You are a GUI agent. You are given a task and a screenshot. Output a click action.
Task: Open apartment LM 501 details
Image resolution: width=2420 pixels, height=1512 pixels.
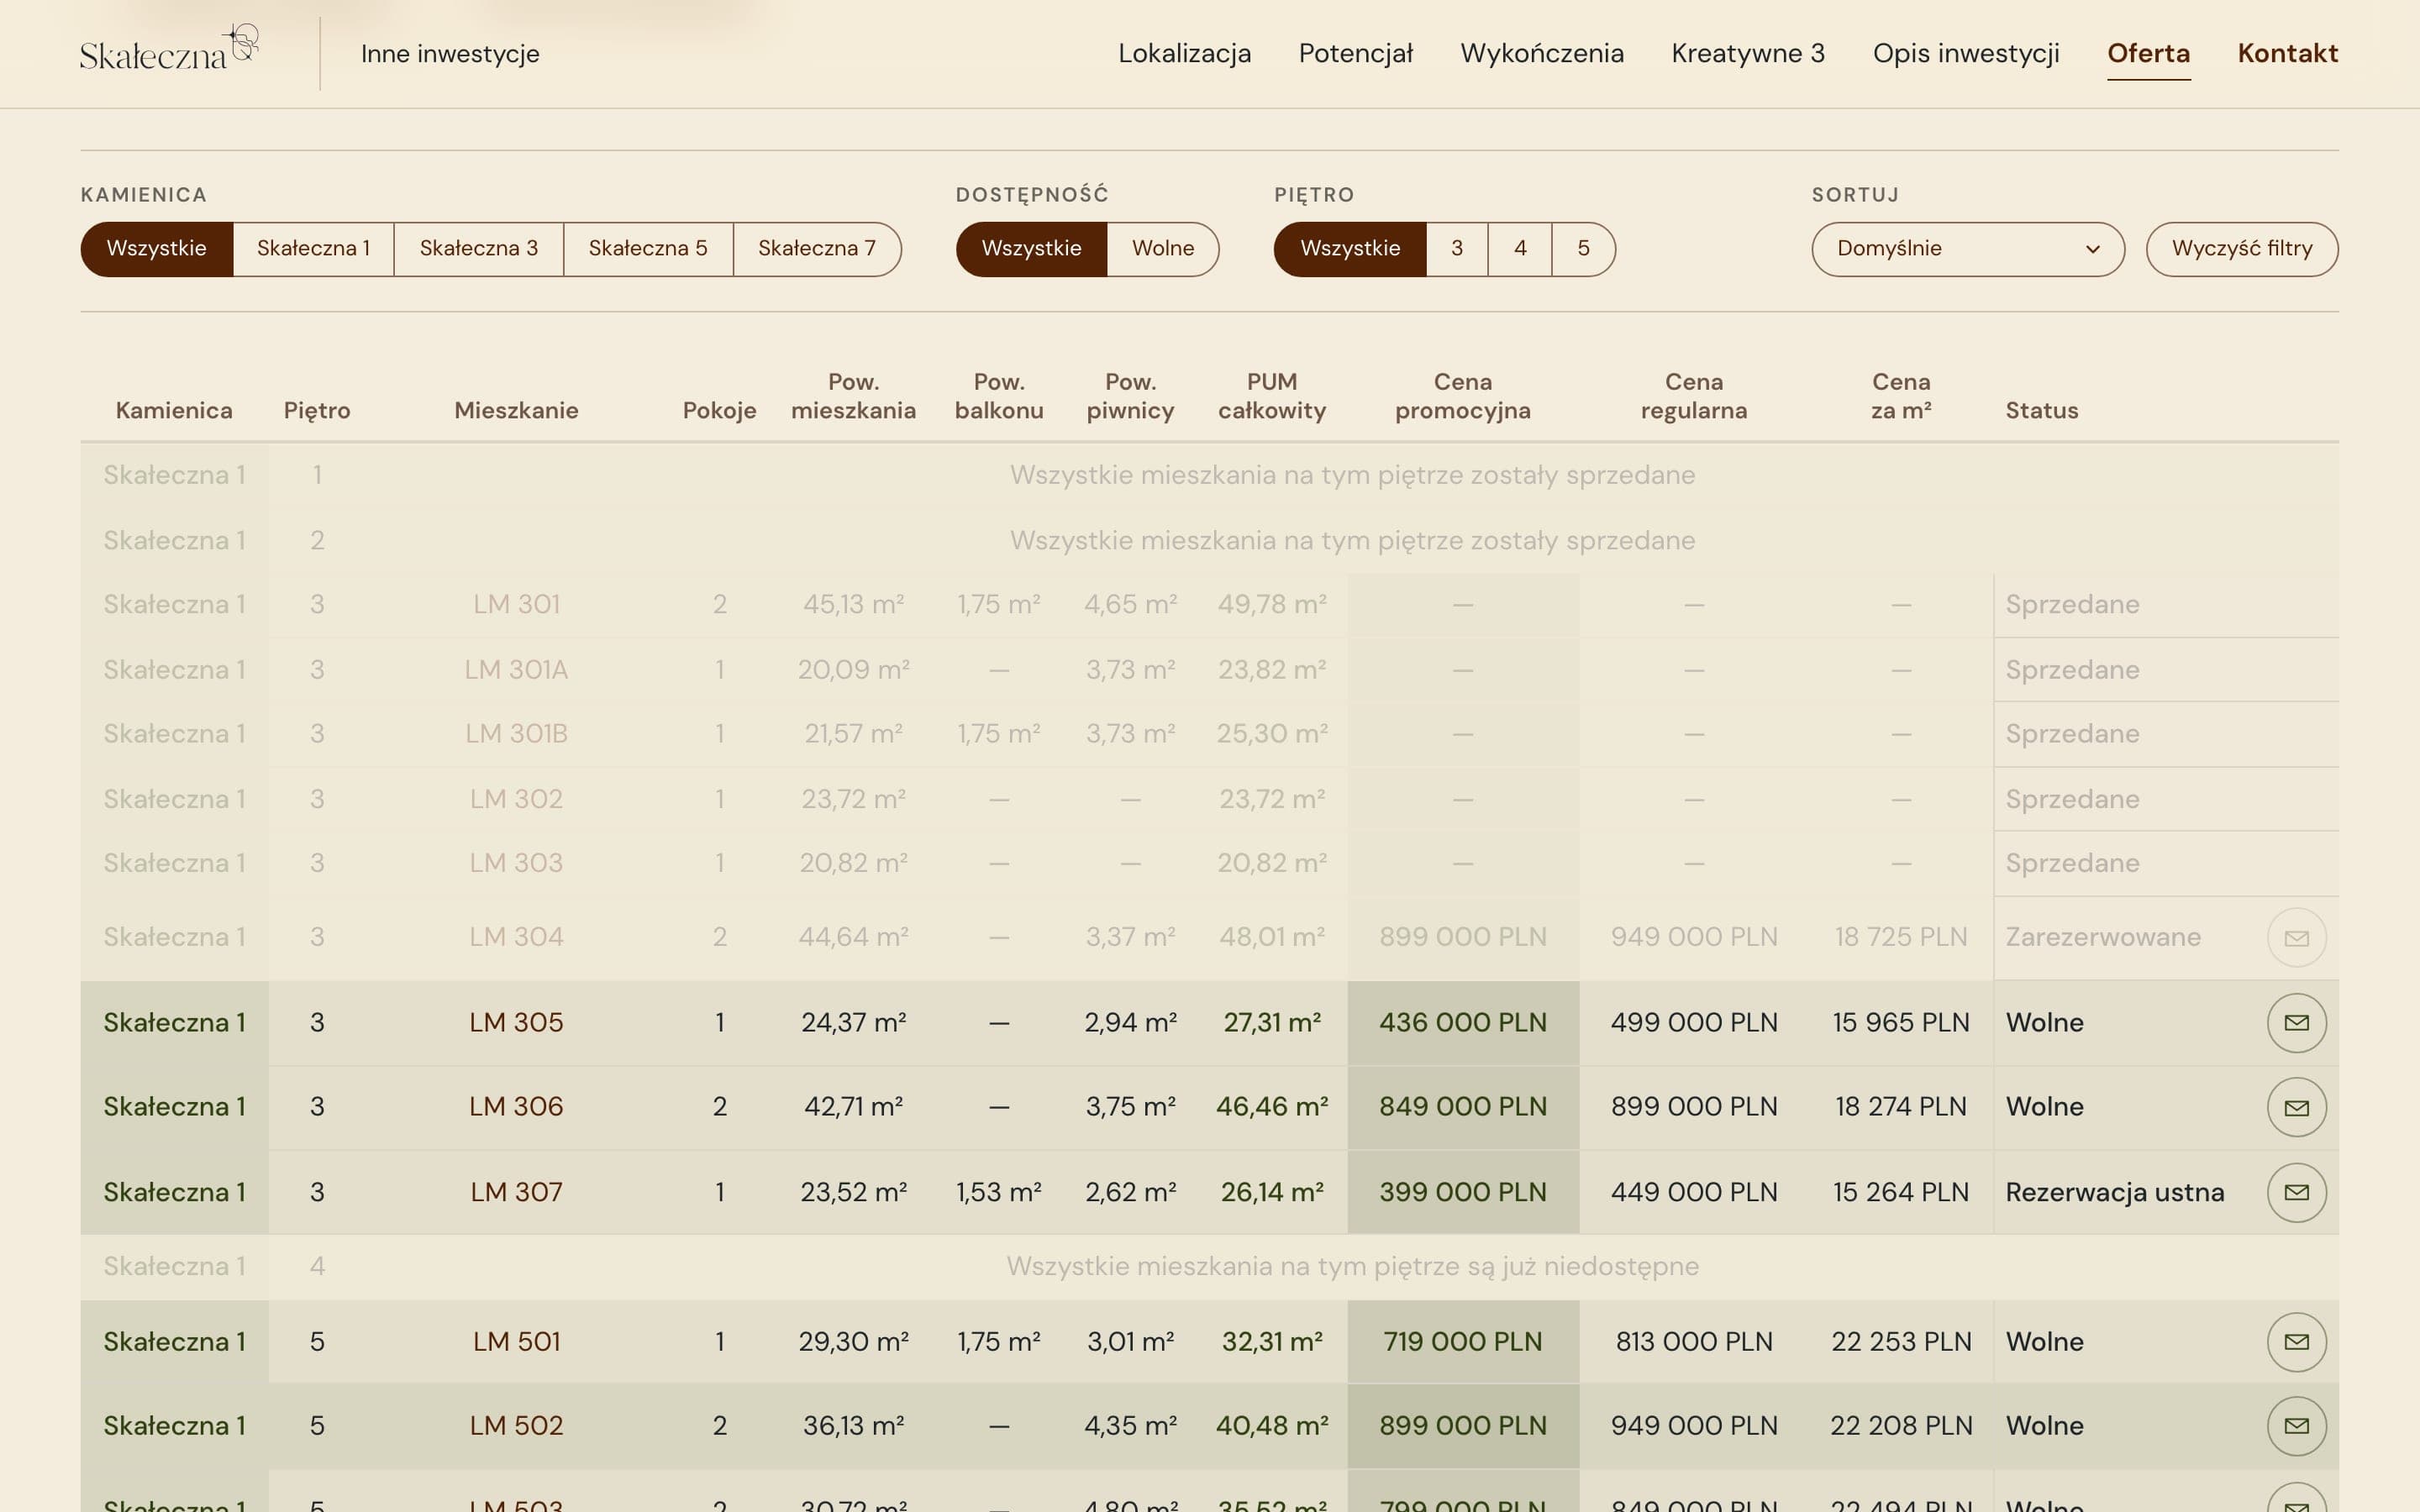click(516, 1341)
